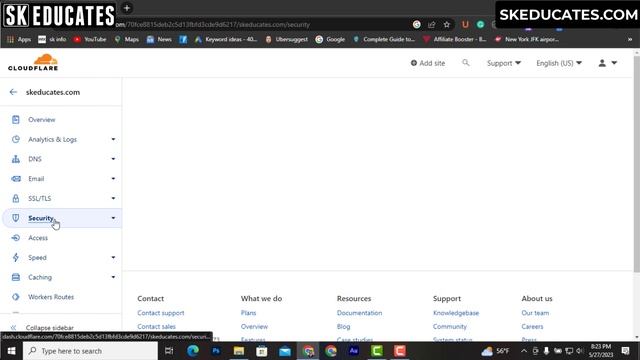Click the SSL/TLS lock icon

(16, 198)
